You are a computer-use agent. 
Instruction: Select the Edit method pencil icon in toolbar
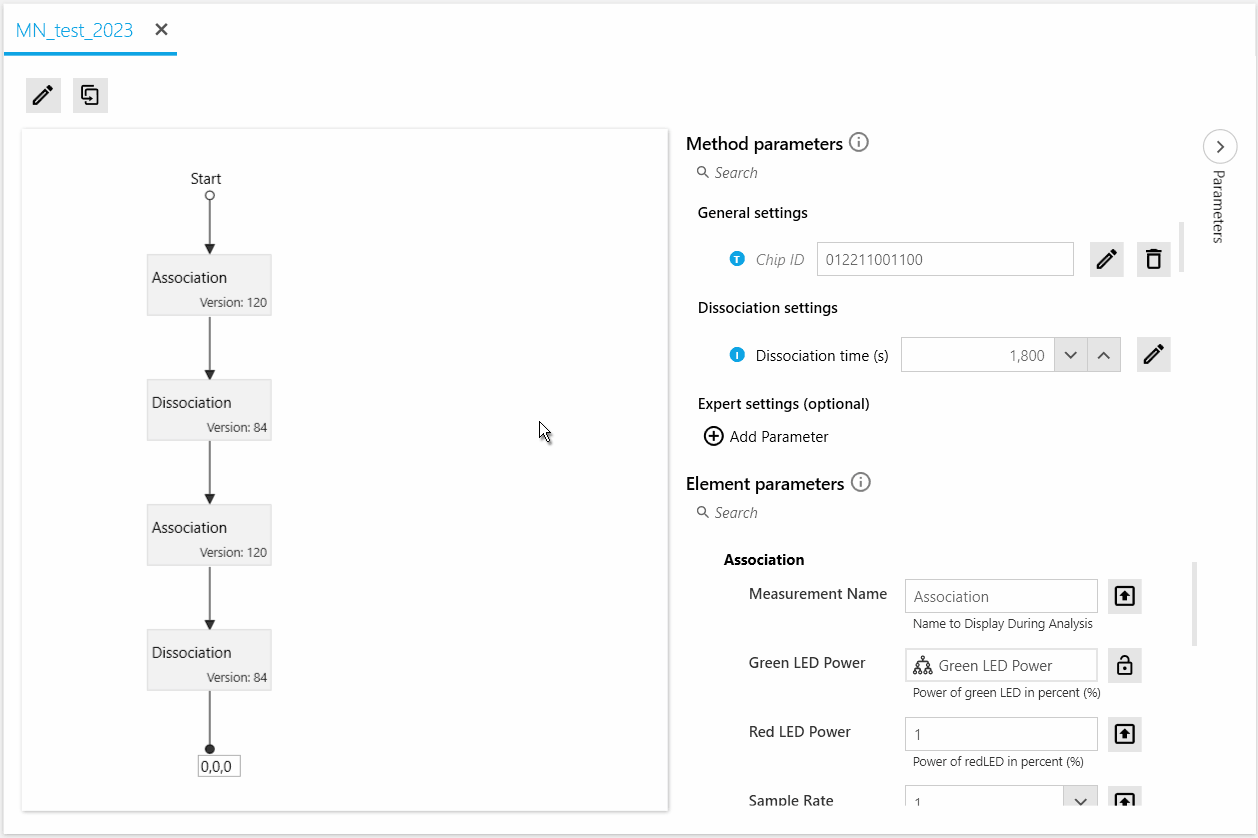[43, 95]
